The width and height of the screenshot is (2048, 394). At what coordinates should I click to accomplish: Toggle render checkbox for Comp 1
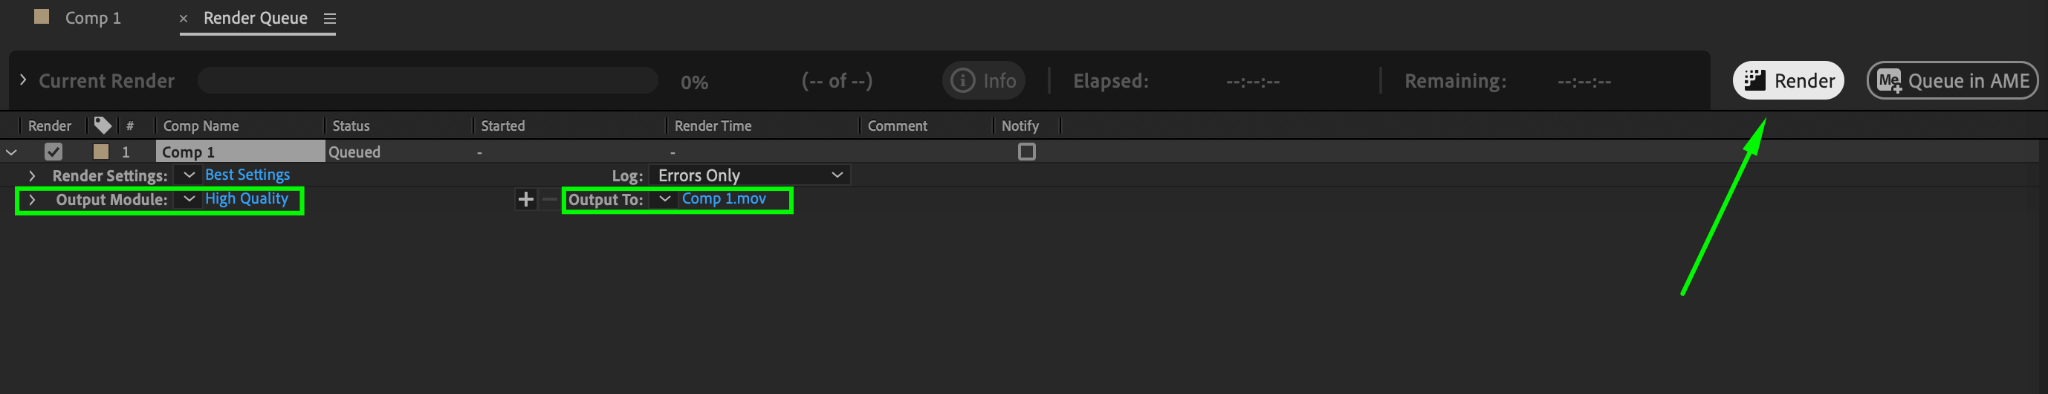pos(54,152)
